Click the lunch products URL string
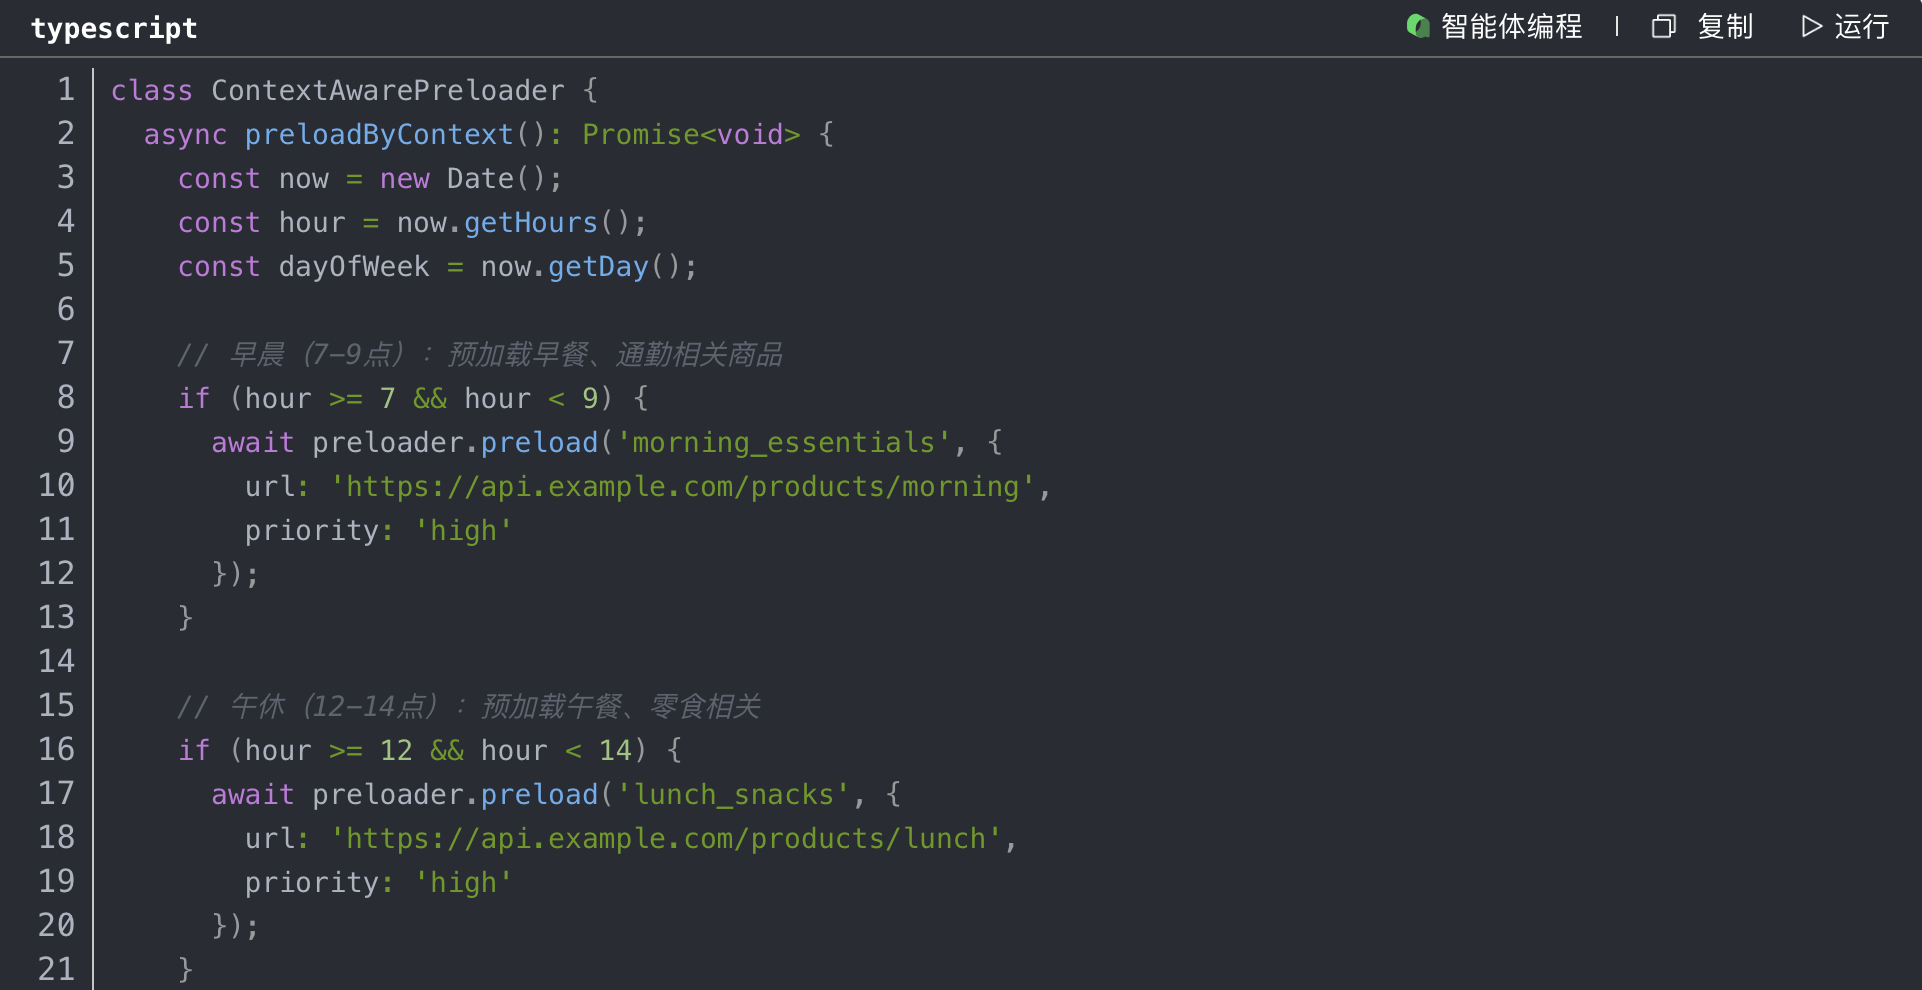Image resolution: width=1922 pixels, height=990 pixels. coord(668,839)
